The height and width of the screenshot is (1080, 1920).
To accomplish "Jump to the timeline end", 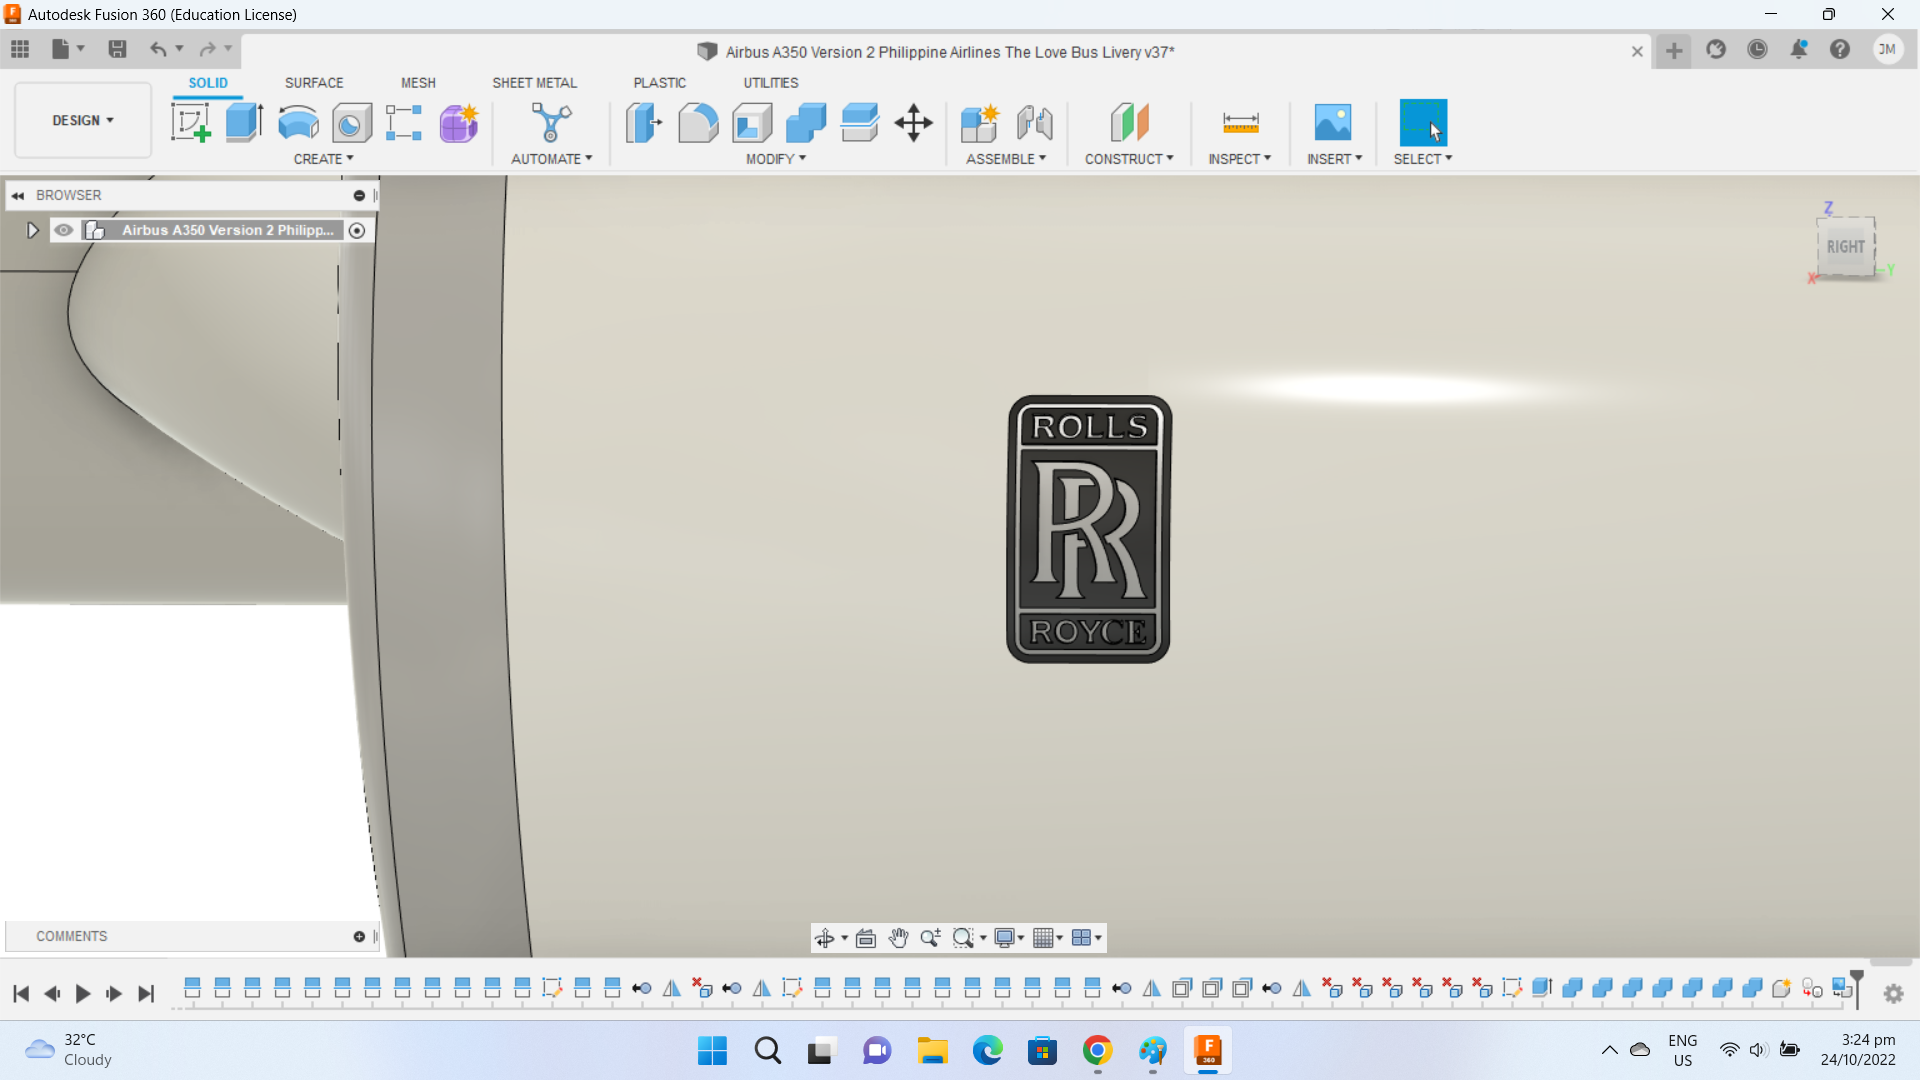I will (x=146, y=994).
